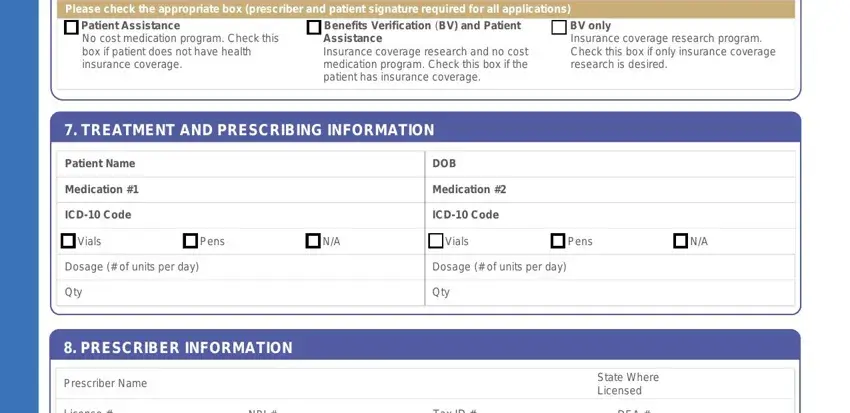Click the Patient Name field
The width and height of the screenshot is (850, 413).
(241, 164)
